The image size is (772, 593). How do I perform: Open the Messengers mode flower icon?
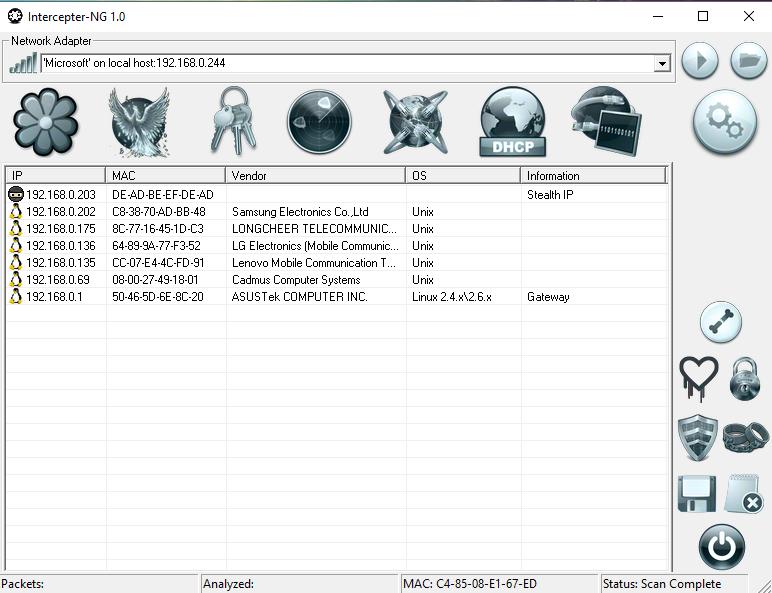(x=45, y=122)
